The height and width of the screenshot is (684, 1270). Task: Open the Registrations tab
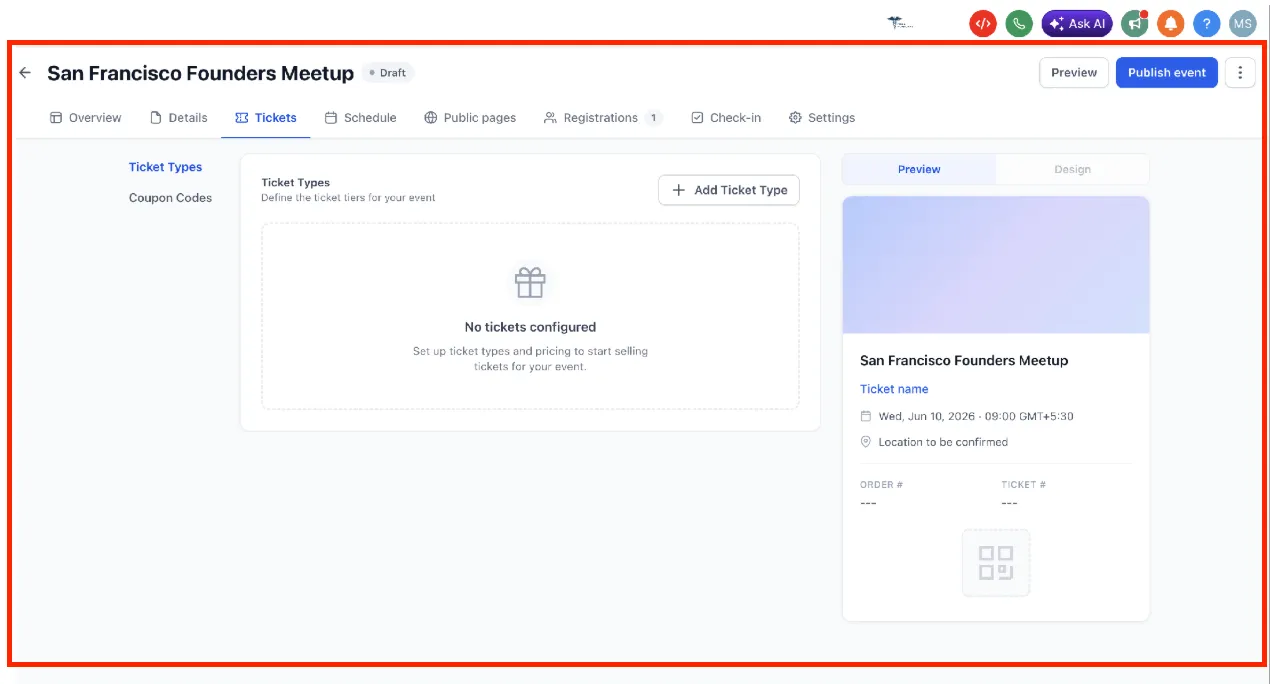point(602,118)
